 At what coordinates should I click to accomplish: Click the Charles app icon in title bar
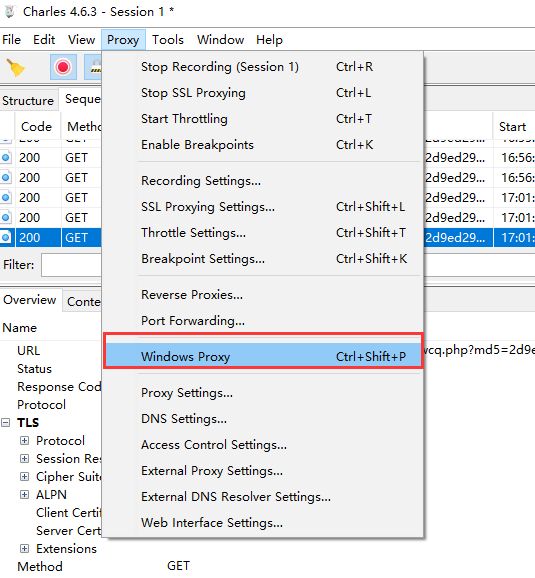pyautogui.click(x=10, y=11)
